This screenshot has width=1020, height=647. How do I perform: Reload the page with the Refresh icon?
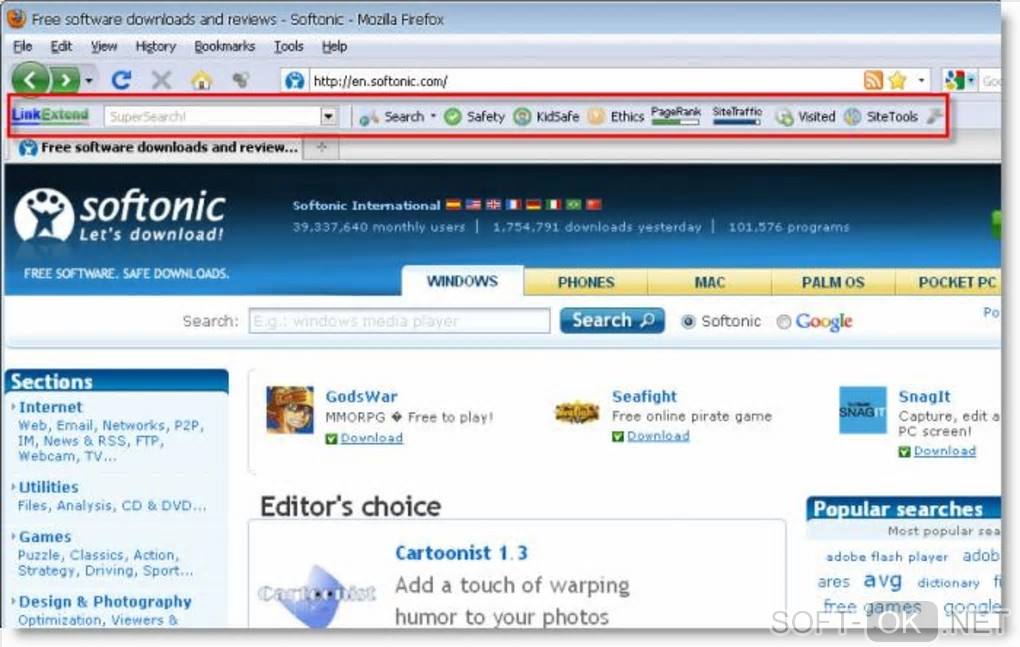[121, 80]
